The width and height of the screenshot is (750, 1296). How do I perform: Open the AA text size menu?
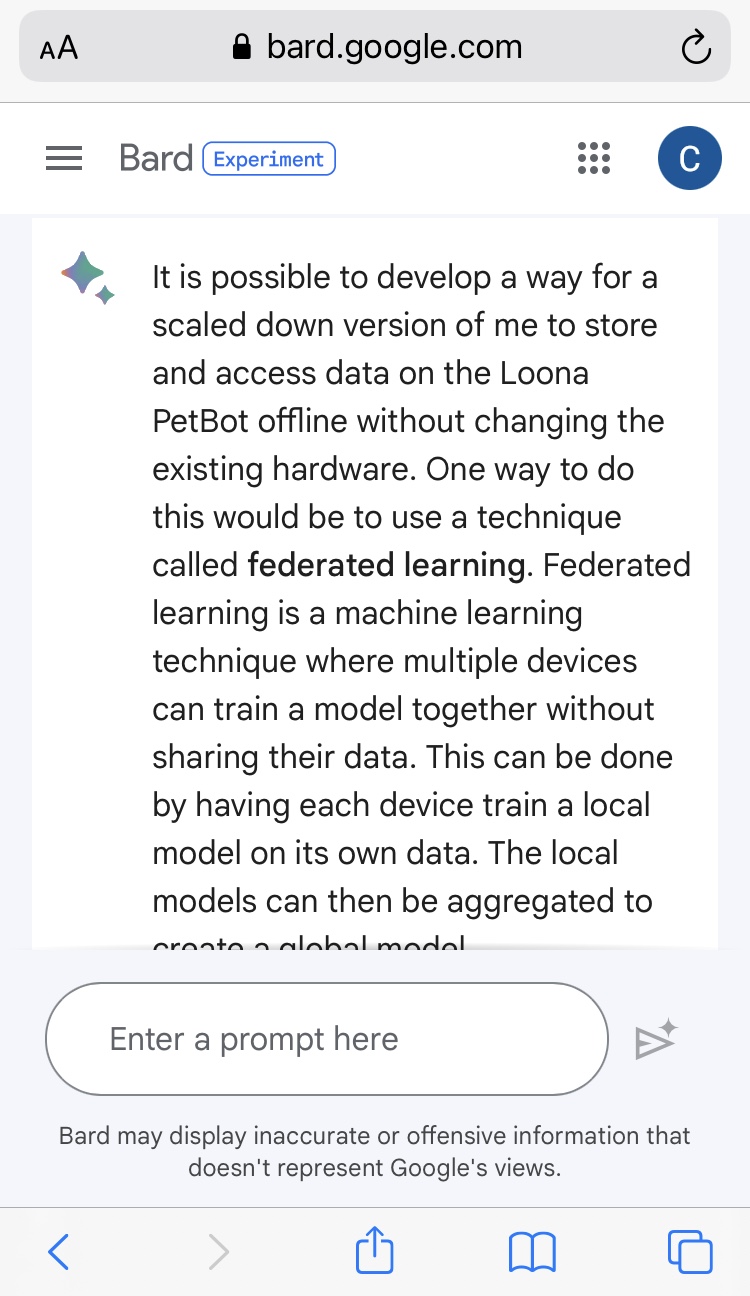tap(59, 49)
